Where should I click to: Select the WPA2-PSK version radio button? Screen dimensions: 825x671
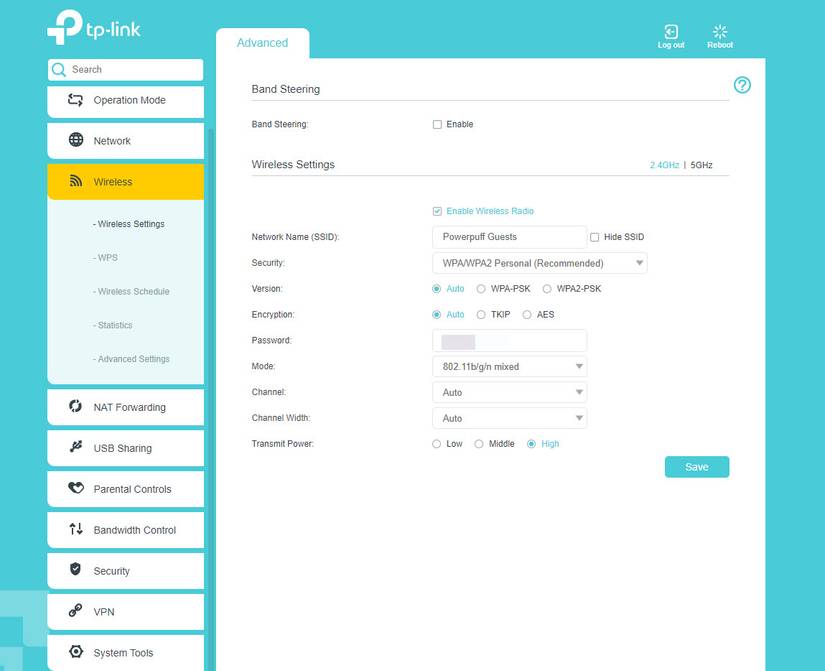click(547, 288)
